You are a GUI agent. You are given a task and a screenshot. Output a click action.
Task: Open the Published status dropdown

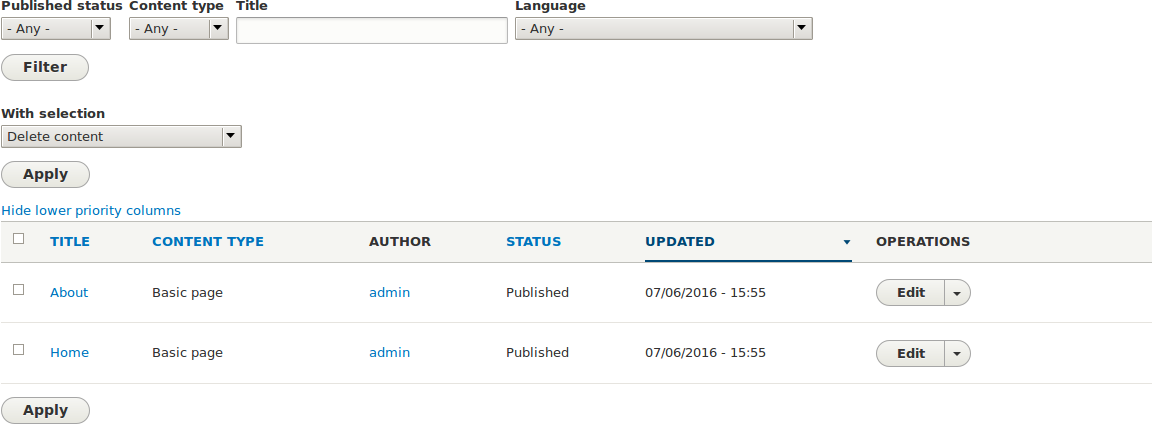coord(56,29)
